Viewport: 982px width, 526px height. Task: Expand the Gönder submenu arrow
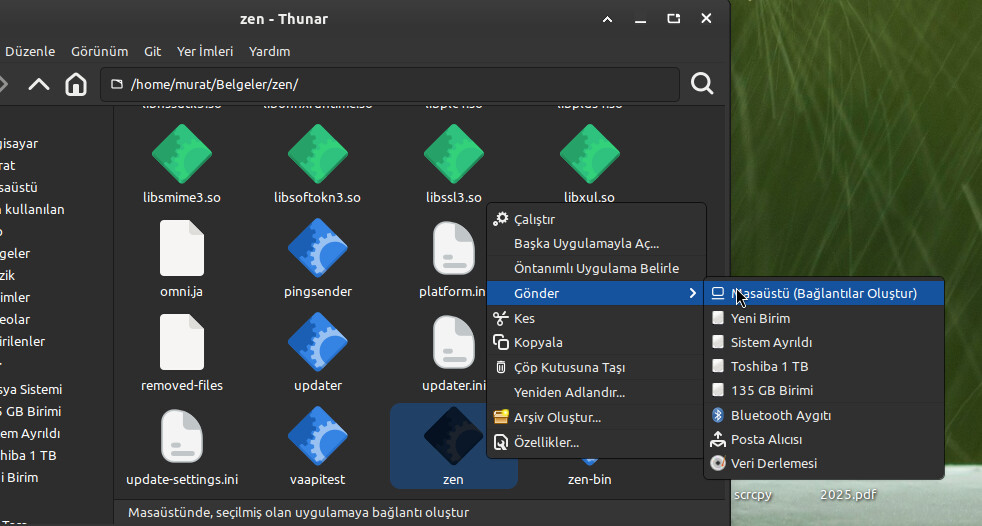(692, 294)
